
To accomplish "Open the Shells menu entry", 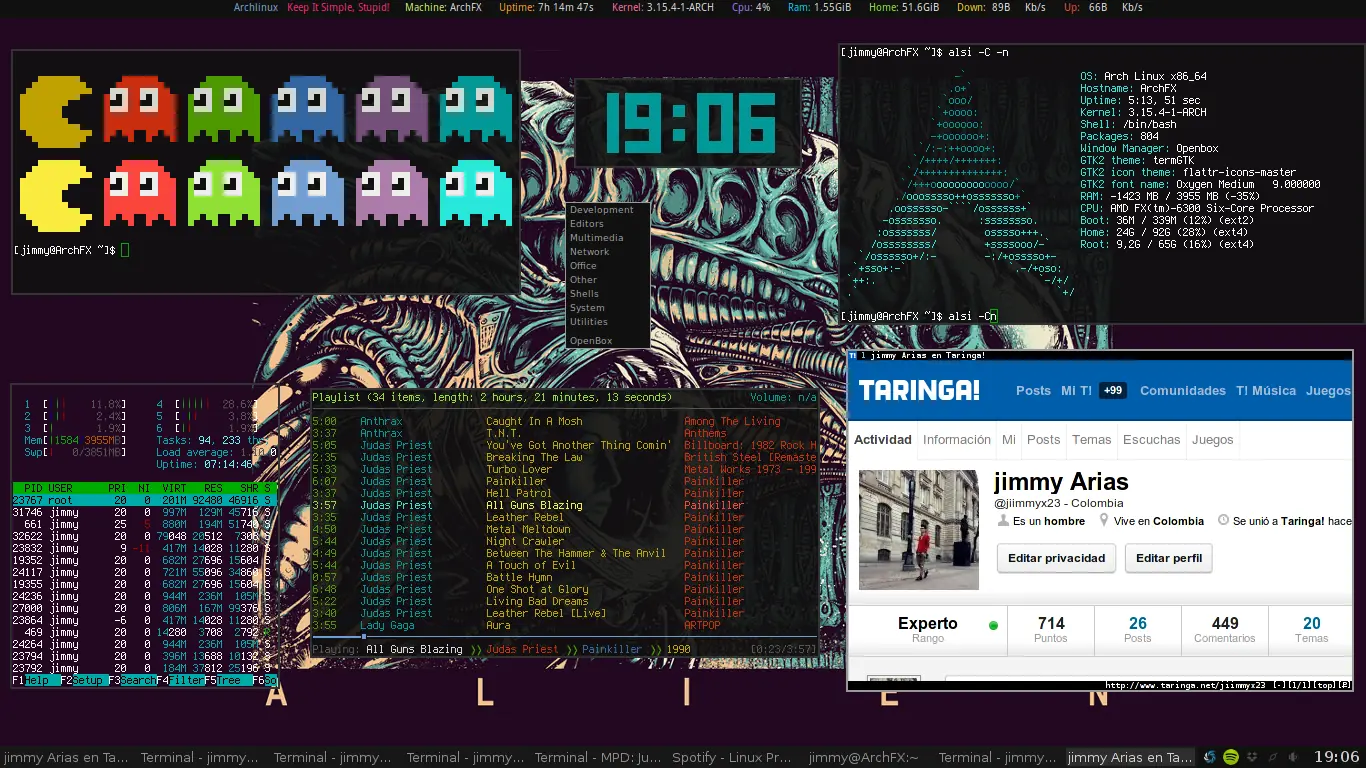I will click(609, 294).
